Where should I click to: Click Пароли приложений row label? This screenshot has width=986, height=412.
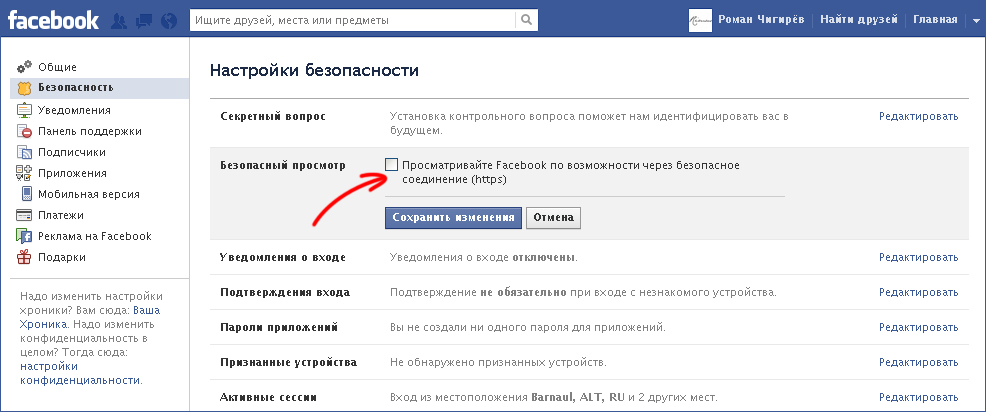tap(279, 328)
